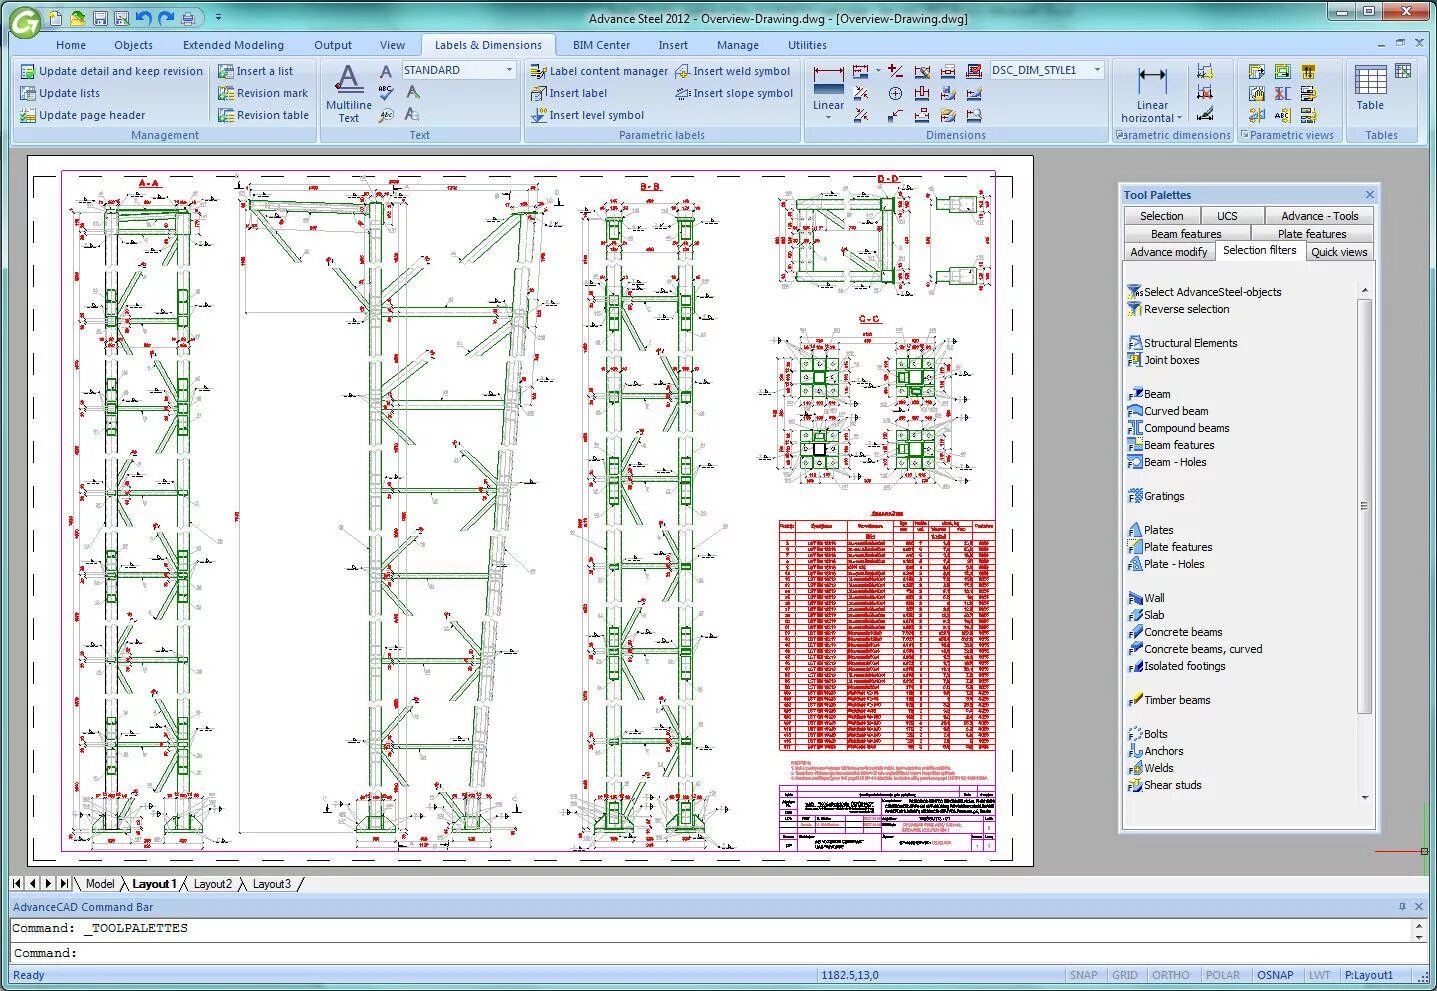Click Insert weld symbol
Screen dimensions: 1437x991
pos(732,71)
